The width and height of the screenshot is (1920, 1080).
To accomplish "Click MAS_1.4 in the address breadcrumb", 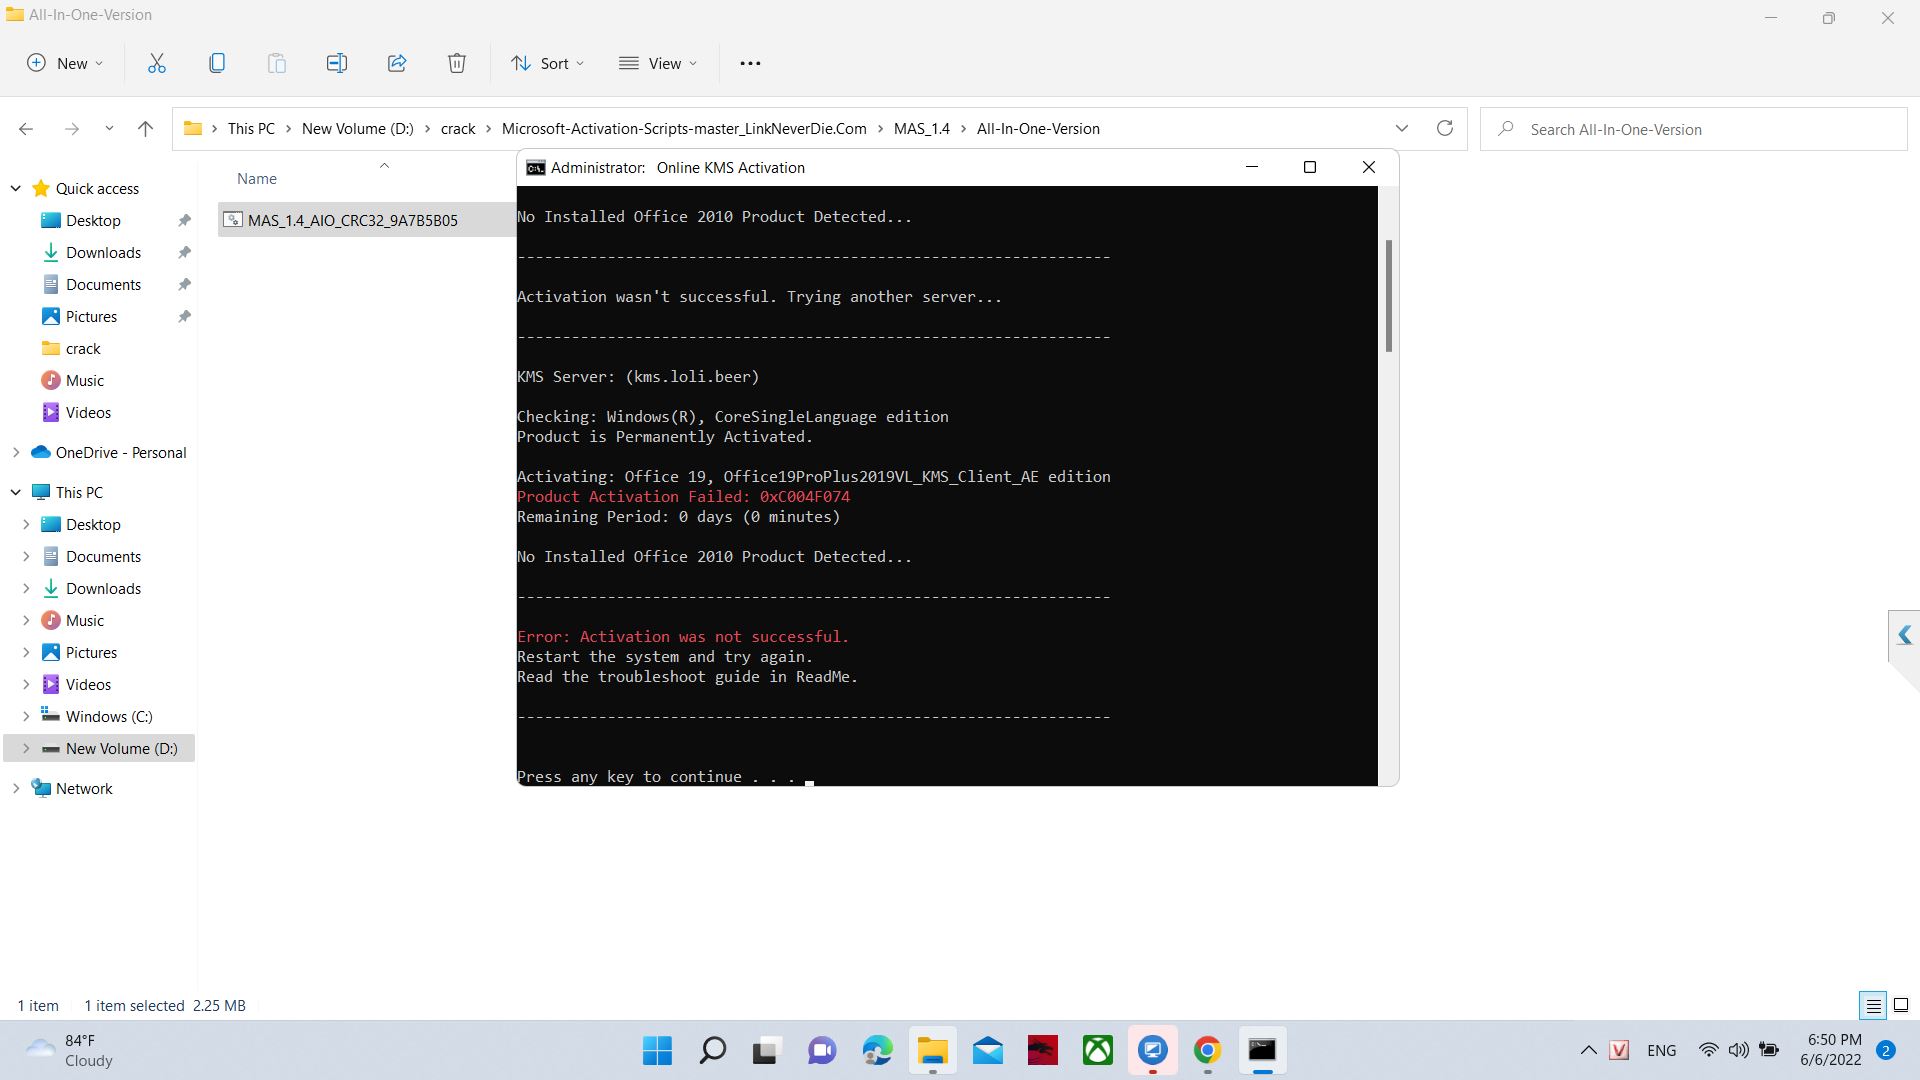I will (921, 128).
